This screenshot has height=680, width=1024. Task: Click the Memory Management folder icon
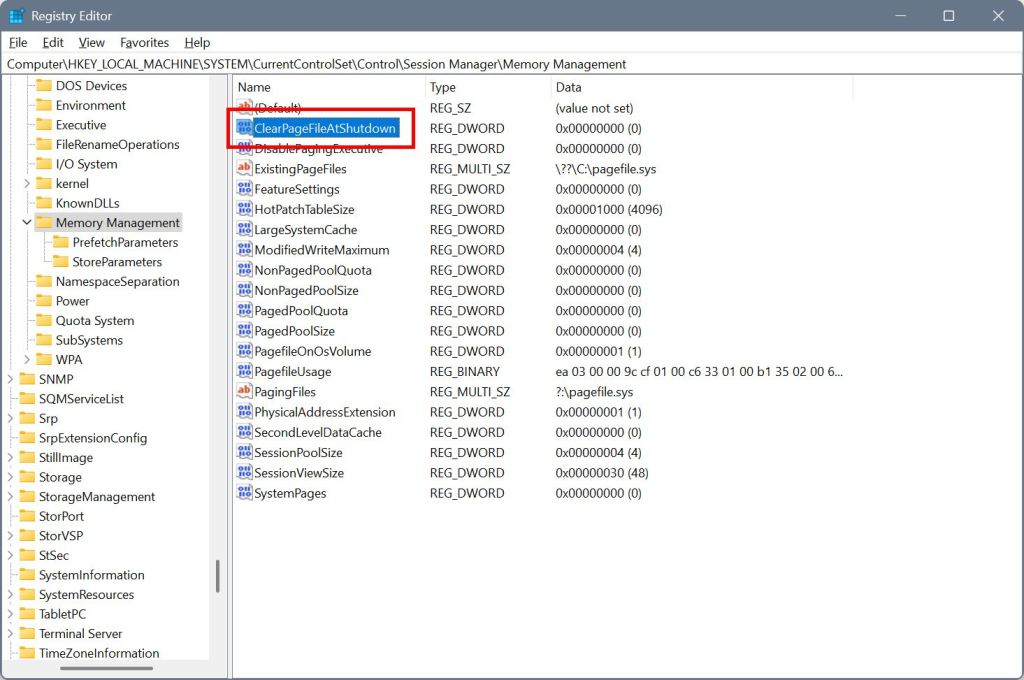tap(44, 223)
